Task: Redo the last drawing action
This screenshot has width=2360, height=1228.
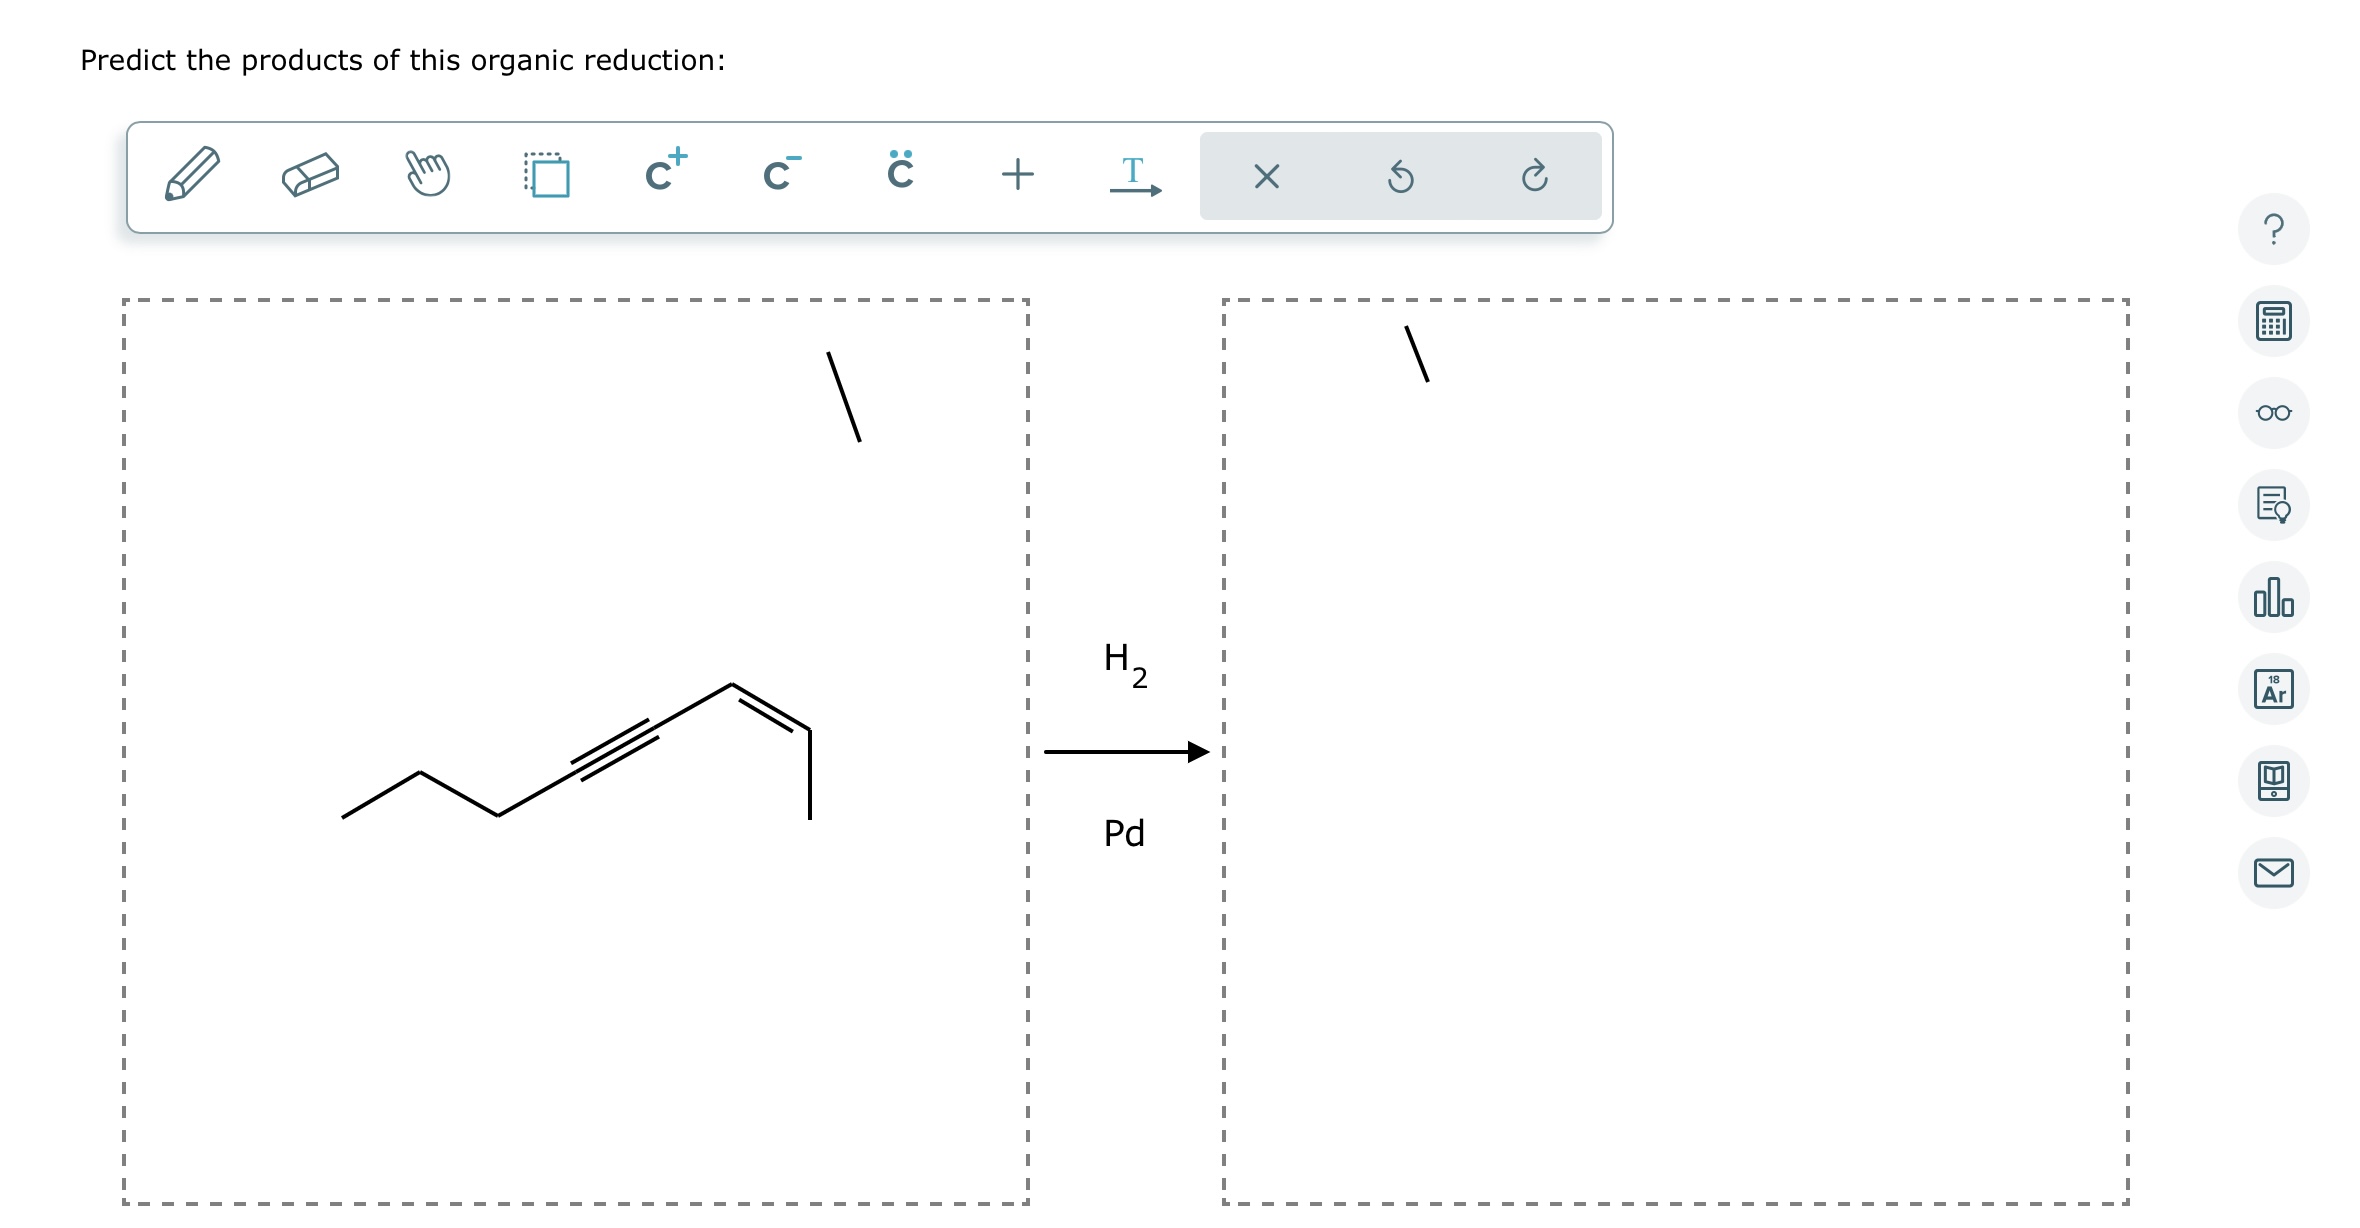Action: click(x=1534, y=177)
